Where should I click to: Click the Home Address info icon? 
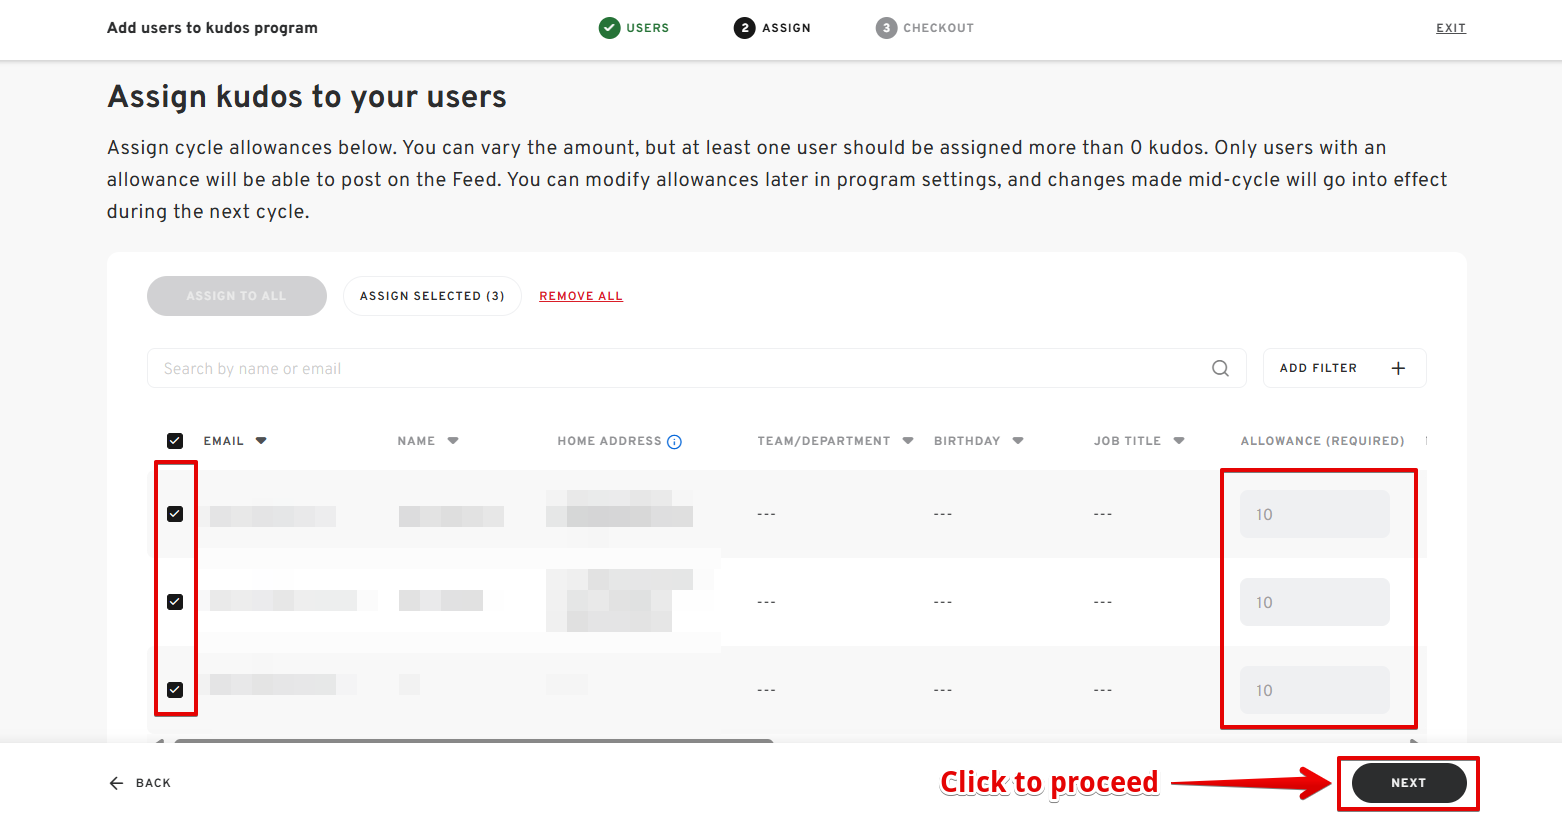click(674, 442)
